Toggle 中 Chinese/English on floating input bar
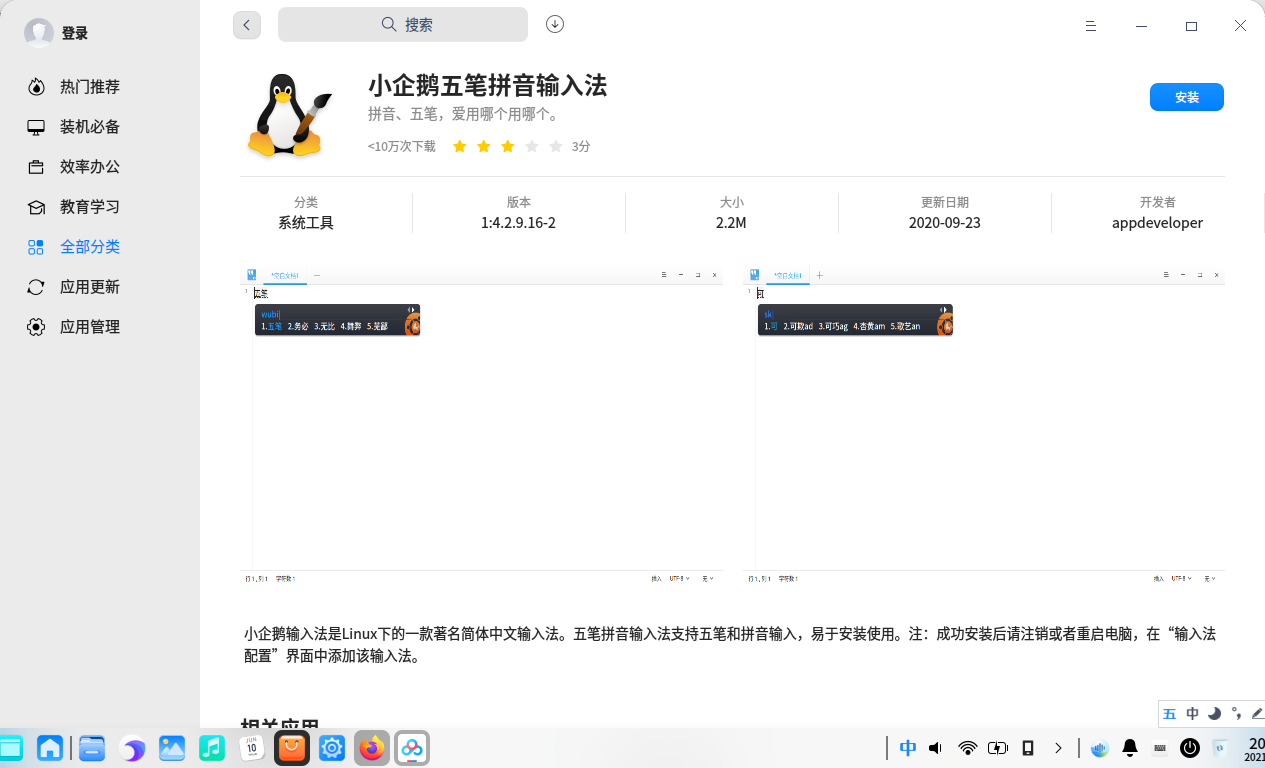This screenshot has width=1265, height=768. (1192, 714)
